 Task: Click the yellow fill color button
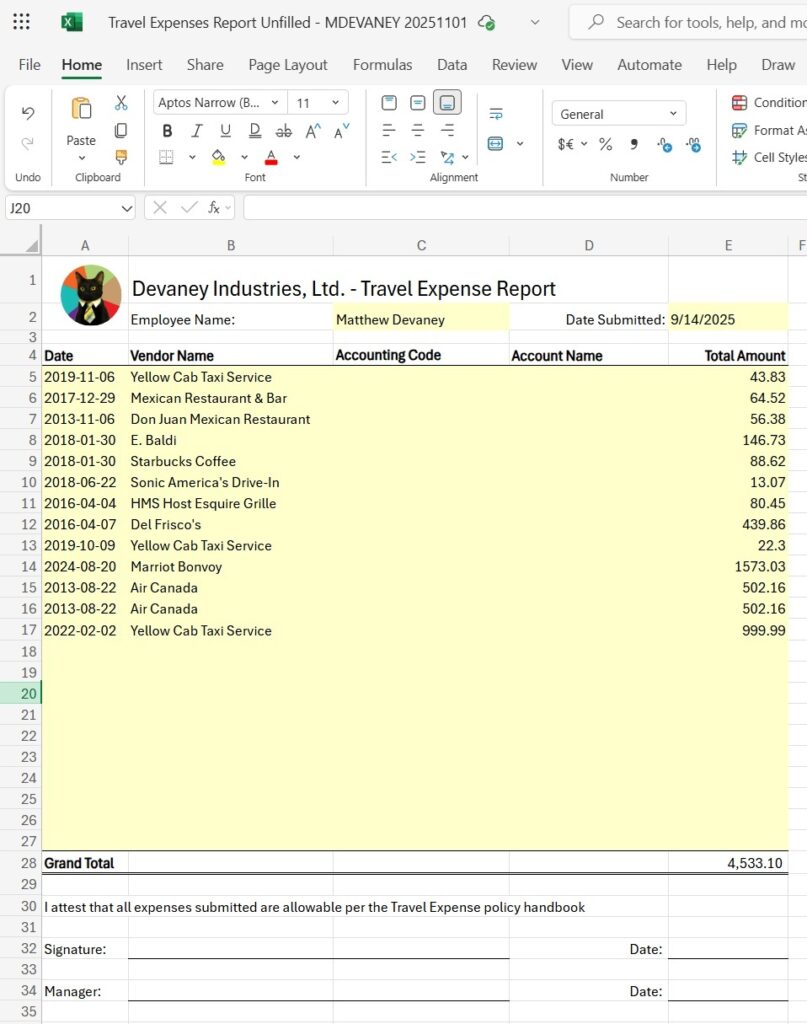219,157
